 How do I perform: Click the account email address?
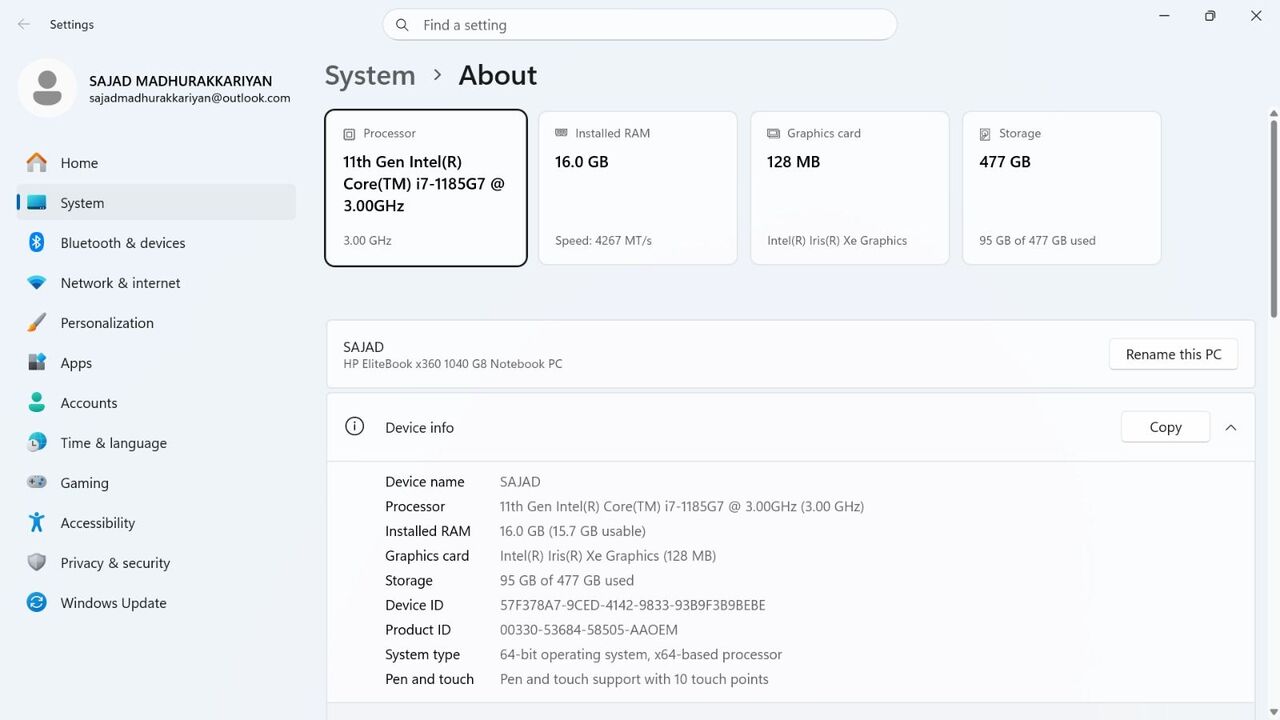(190, 98)
